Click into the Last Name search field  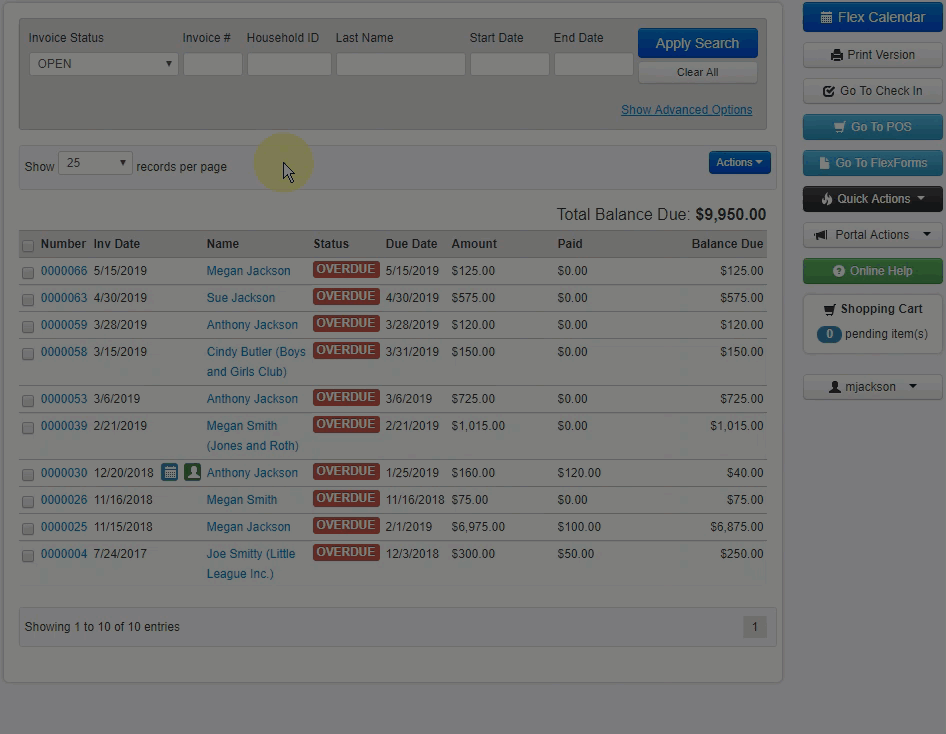[400, 64]
